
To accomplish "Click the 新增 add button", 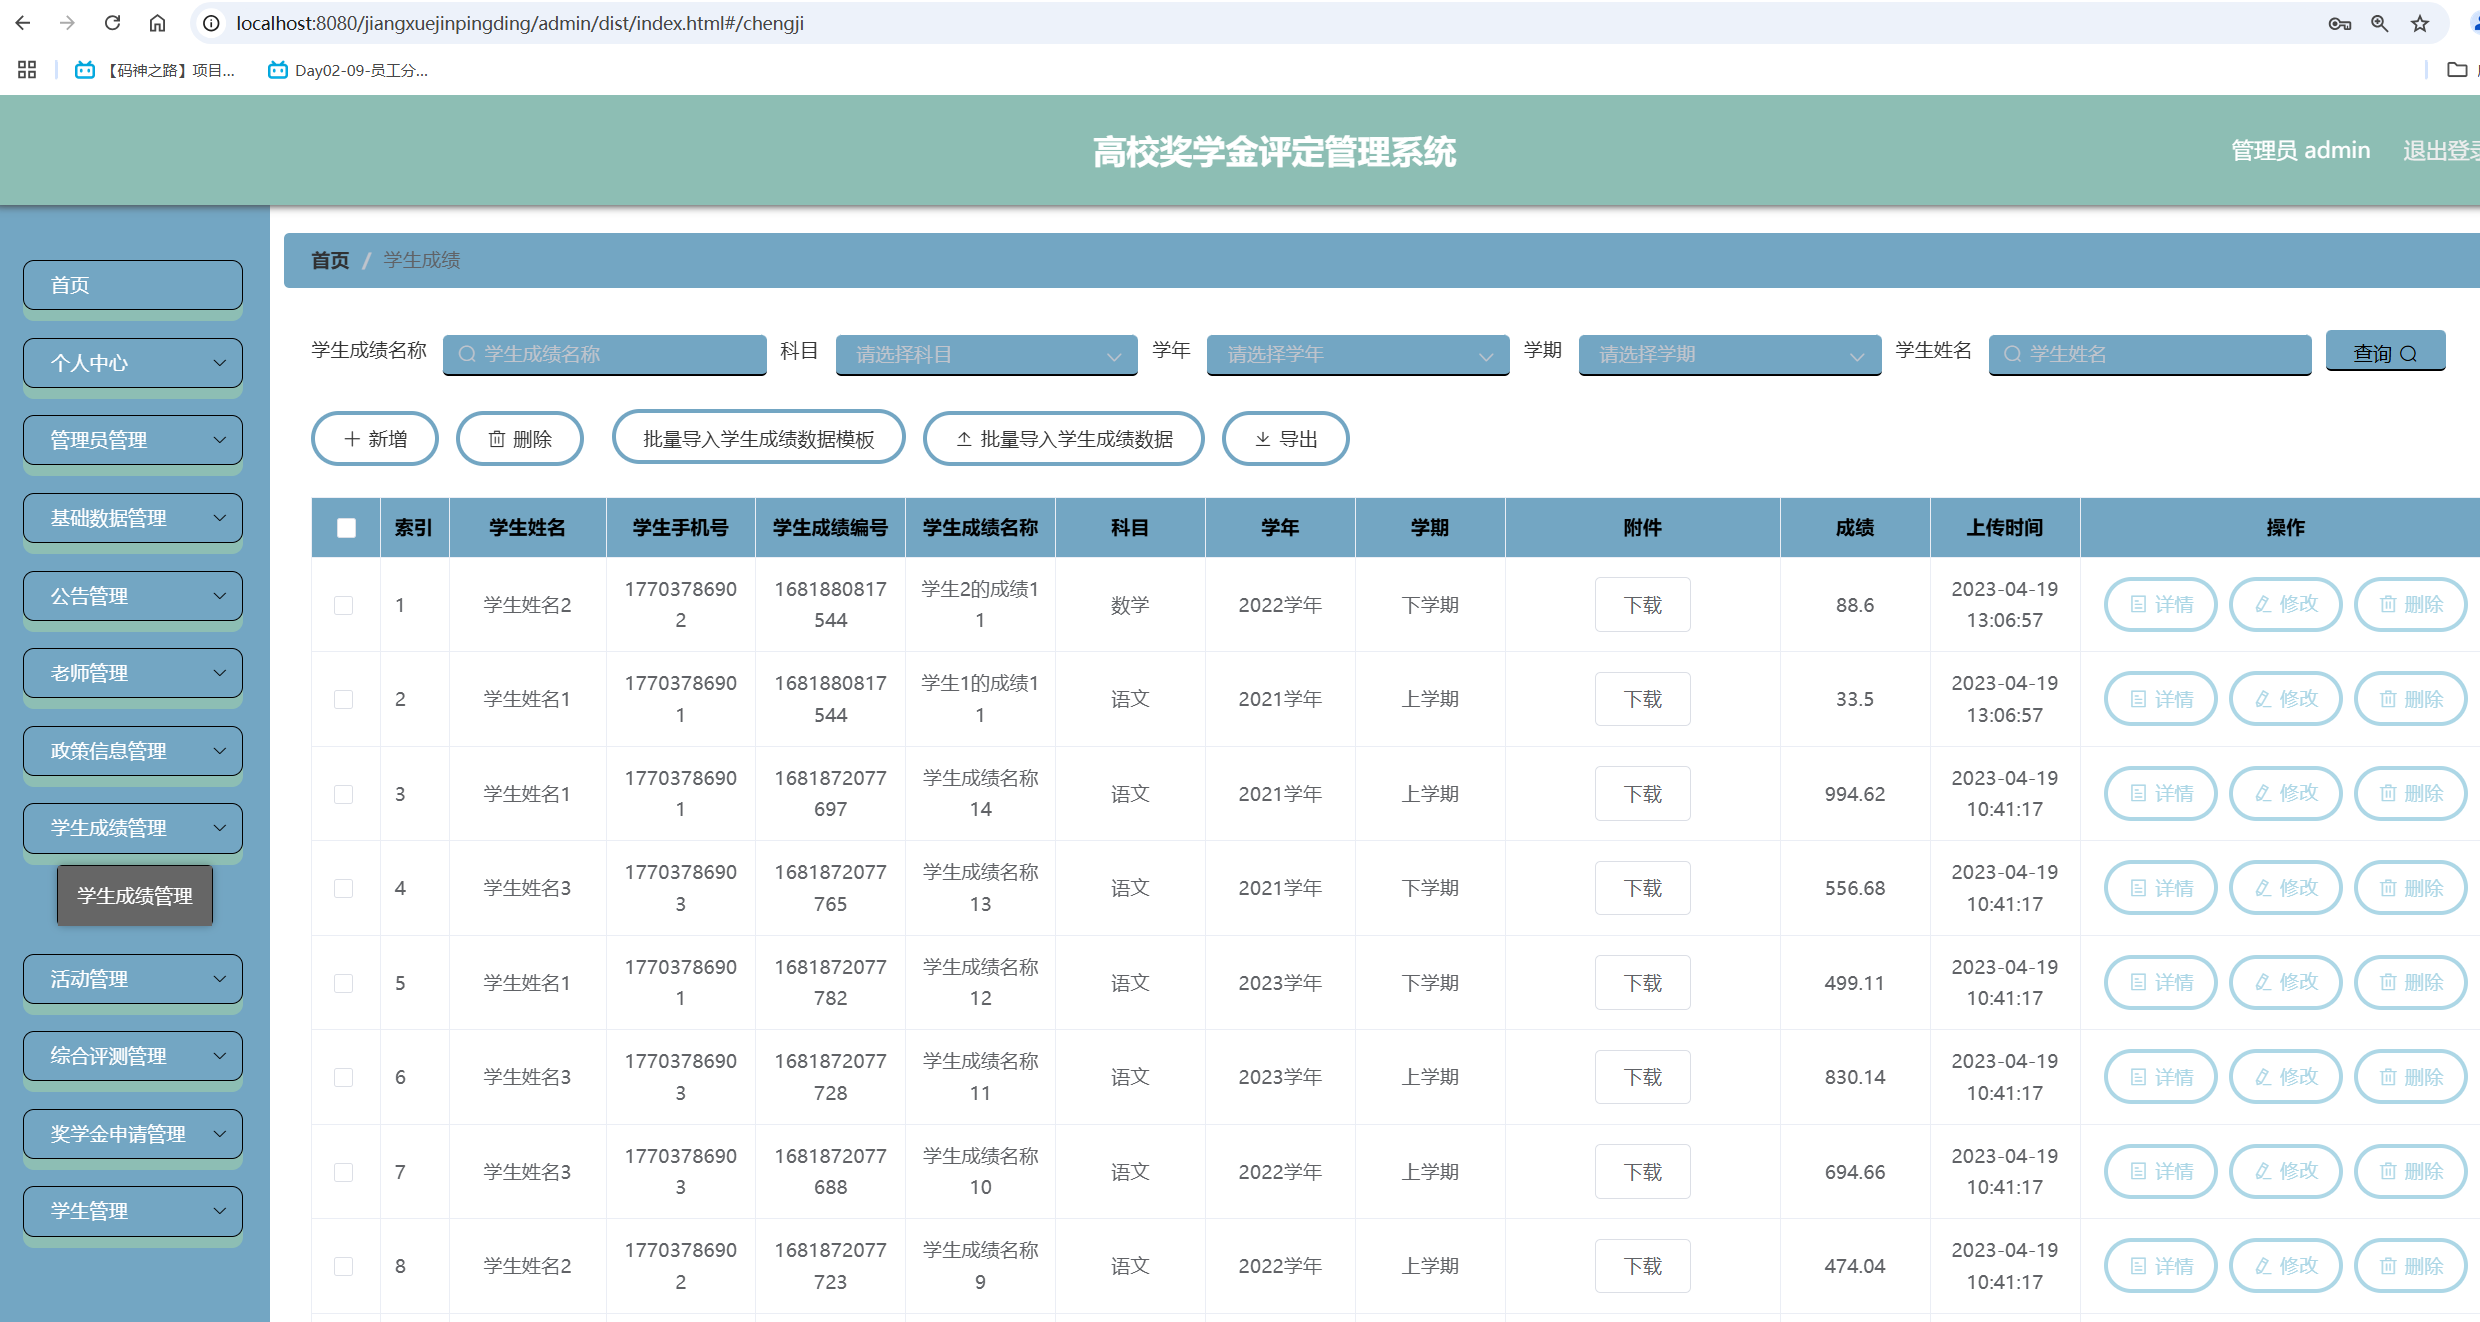I will [375, 439].
